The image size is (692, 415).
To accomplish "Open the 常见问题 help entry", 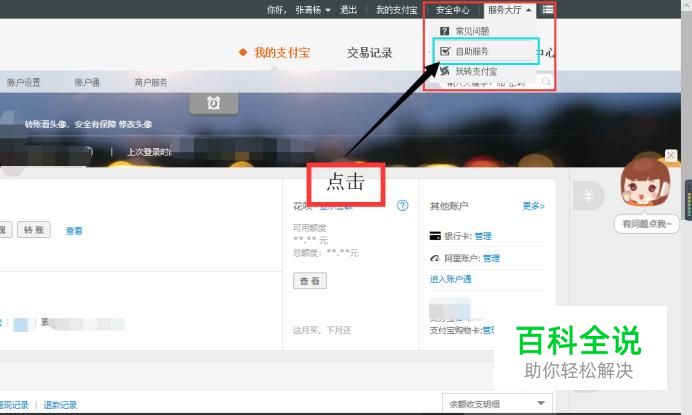I will click(472, 31).
